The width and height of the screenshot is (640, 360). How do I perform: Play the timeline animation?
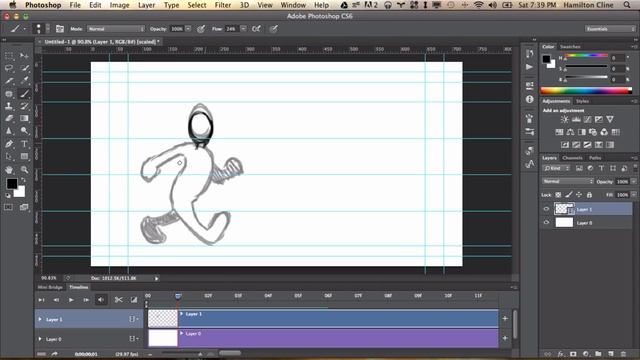[71, 300]
